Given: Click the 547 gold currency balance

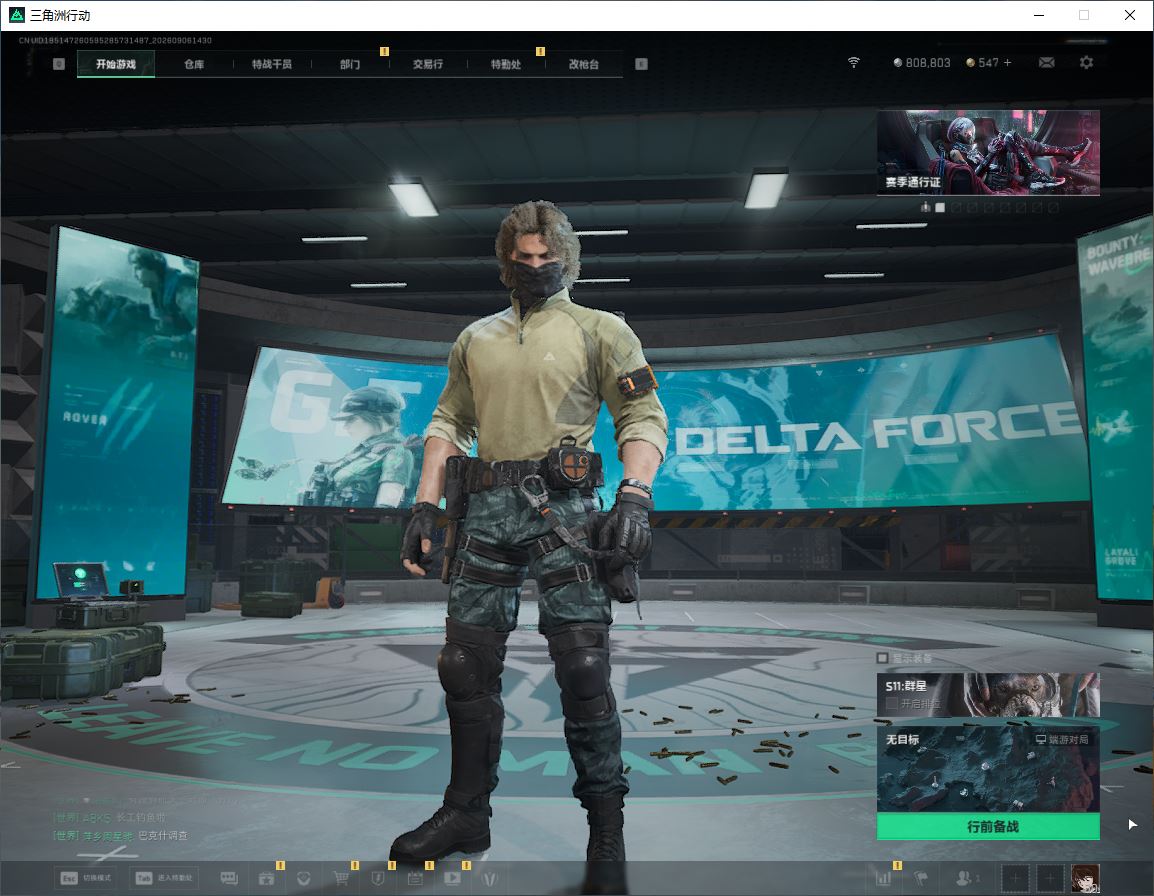Looking at the screenshot, I should (983, 63).
